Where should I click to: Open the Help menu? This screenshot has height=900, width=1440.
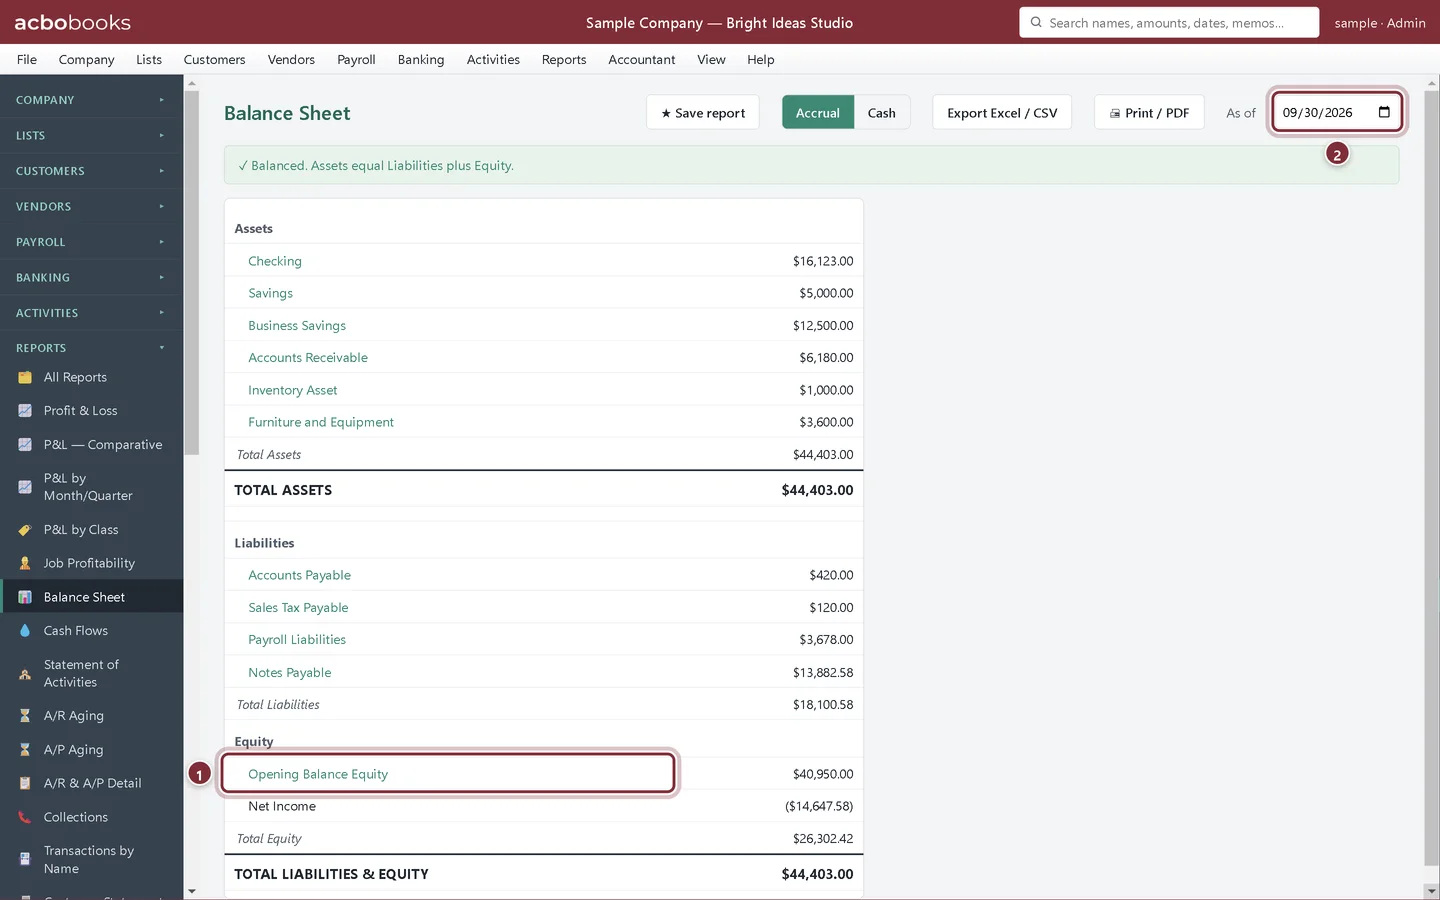click(x=761, y=60)
